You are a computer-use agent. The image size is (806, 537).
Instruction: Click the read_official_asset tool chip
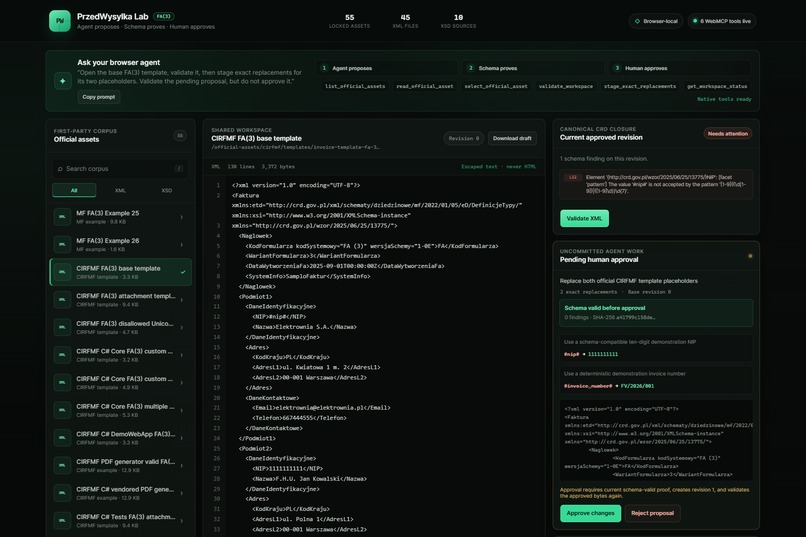pos(425,86)
